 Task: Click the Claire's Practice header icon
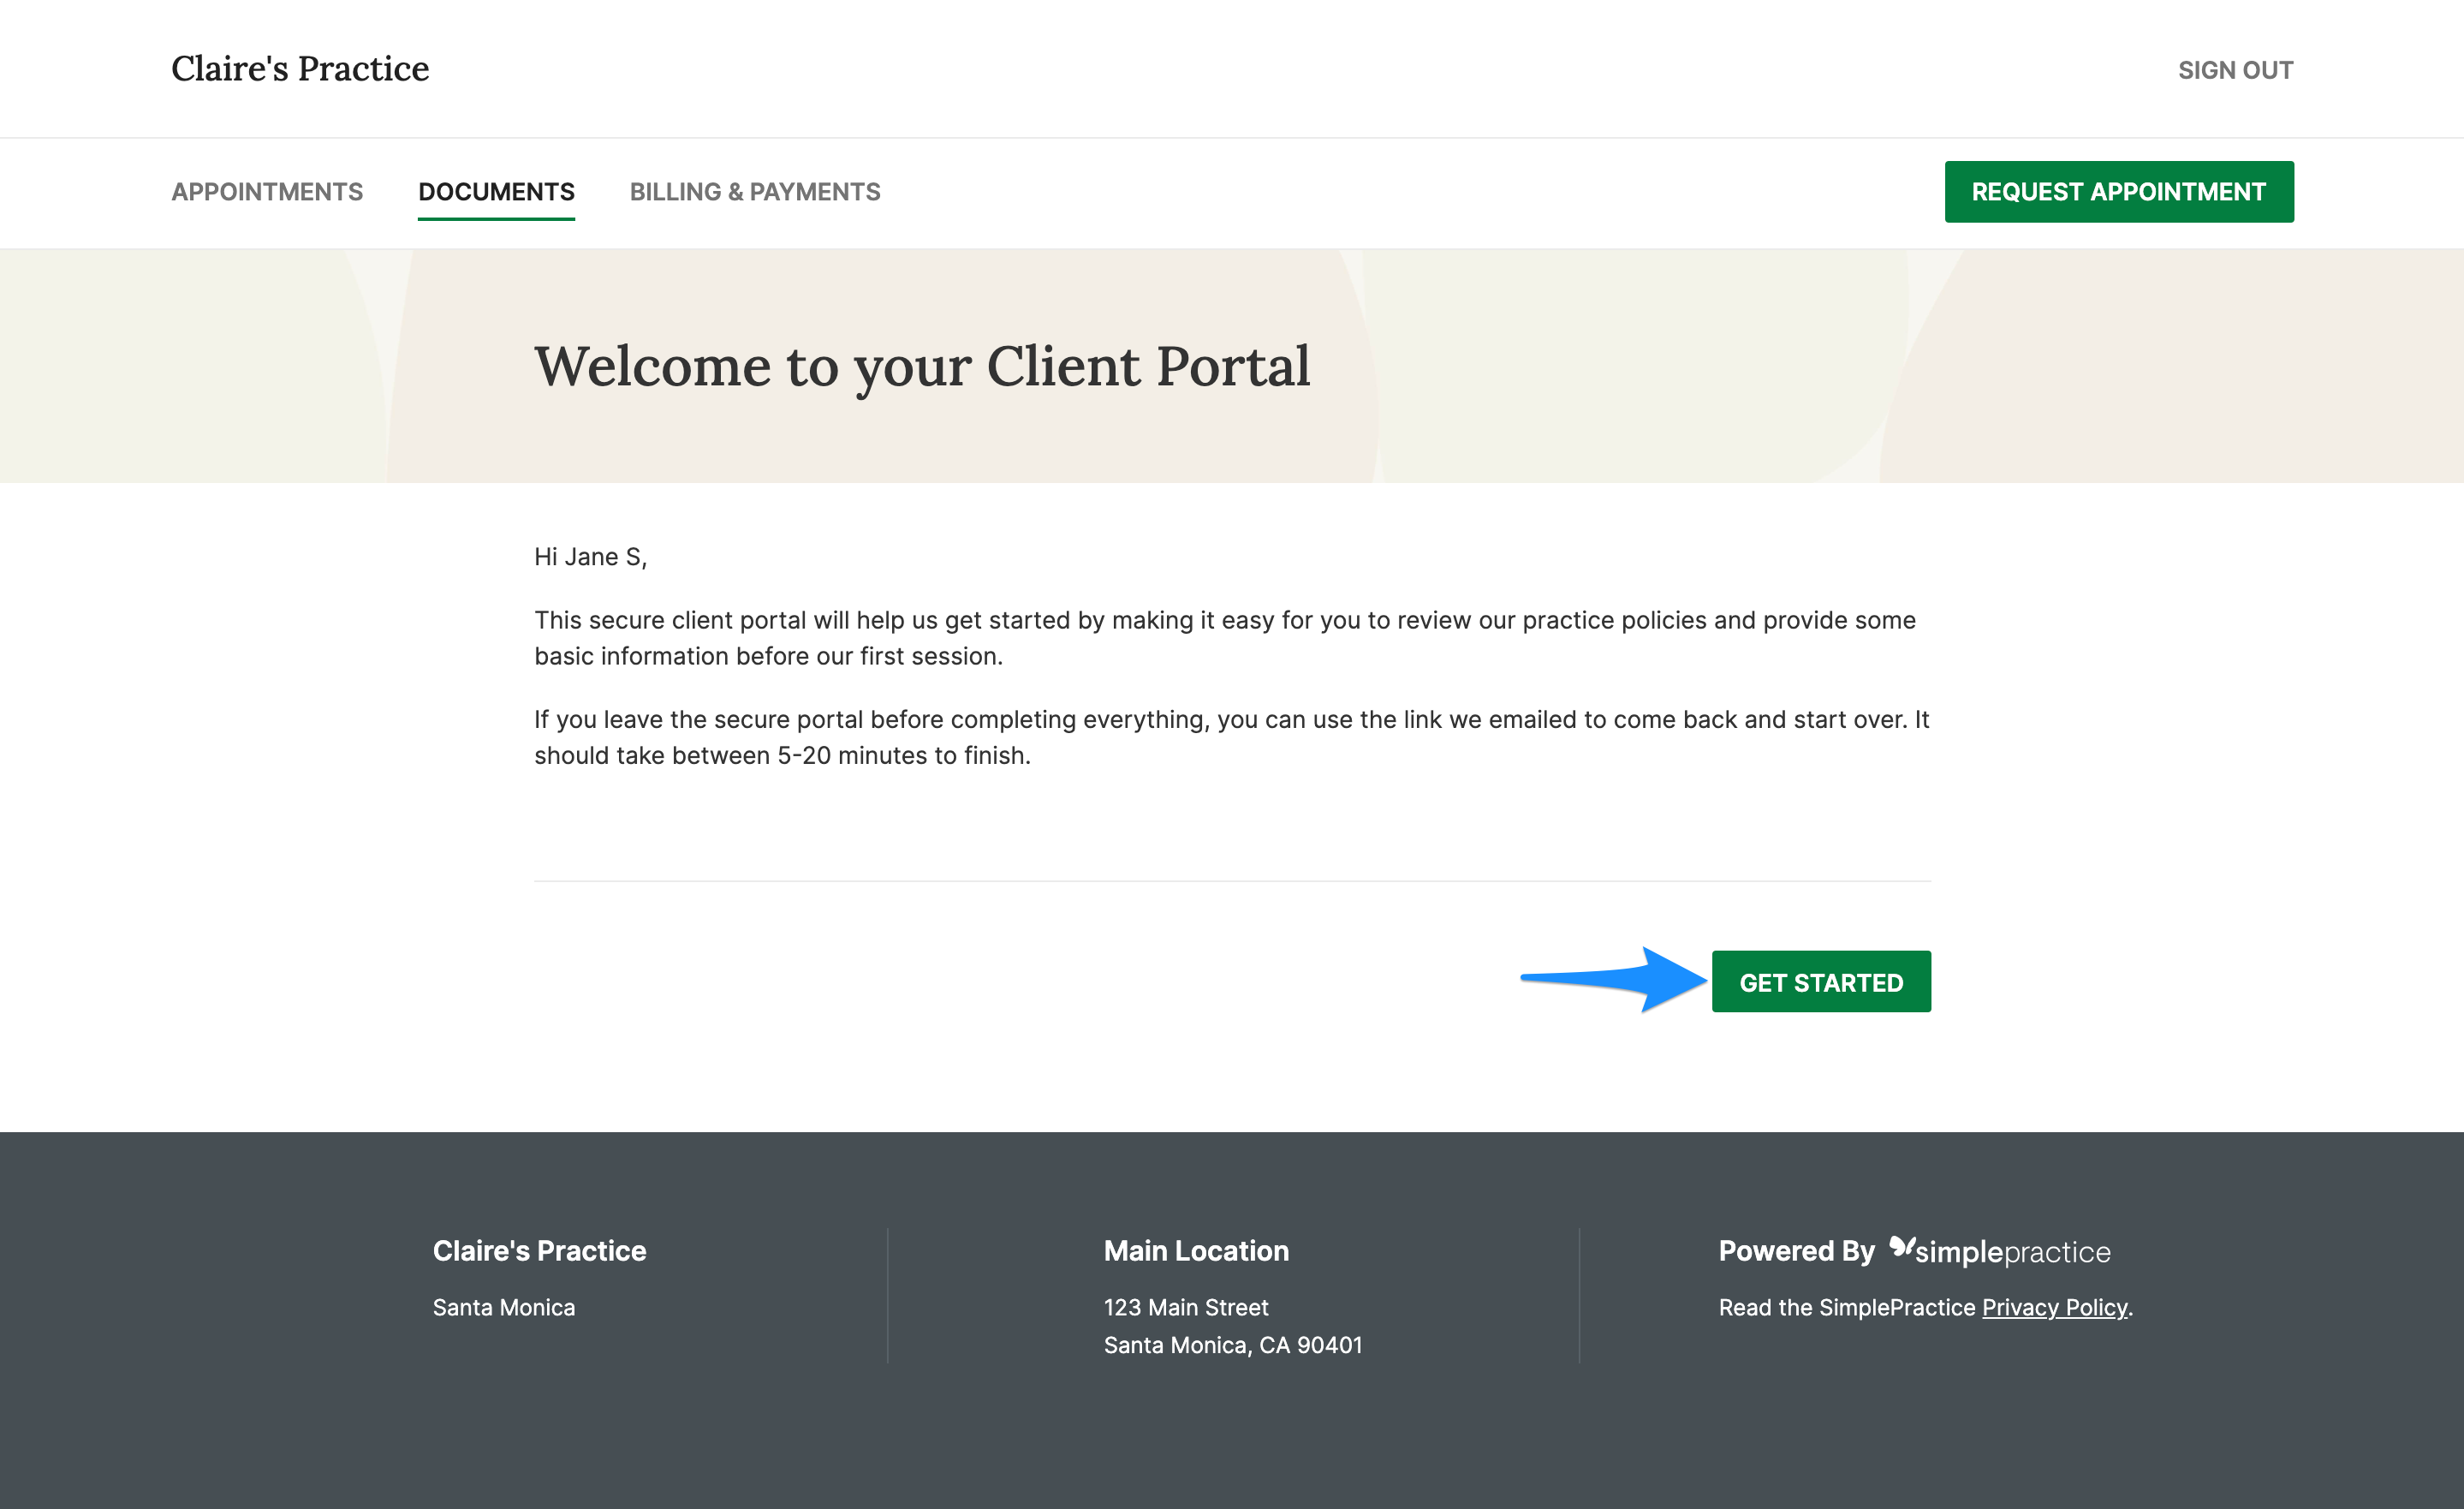click(x=299, y=67)
